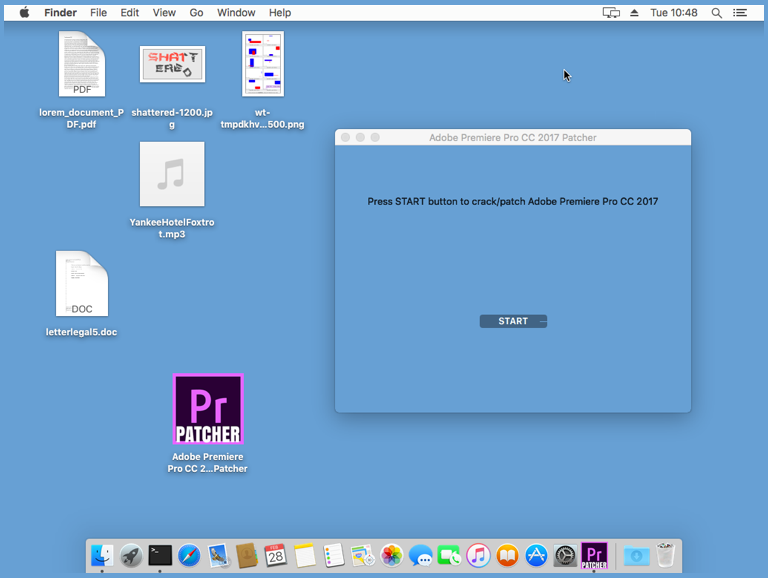768x578 pixels.
Task: Open iTunes from the Dock
Action: (x=479, y=555)
